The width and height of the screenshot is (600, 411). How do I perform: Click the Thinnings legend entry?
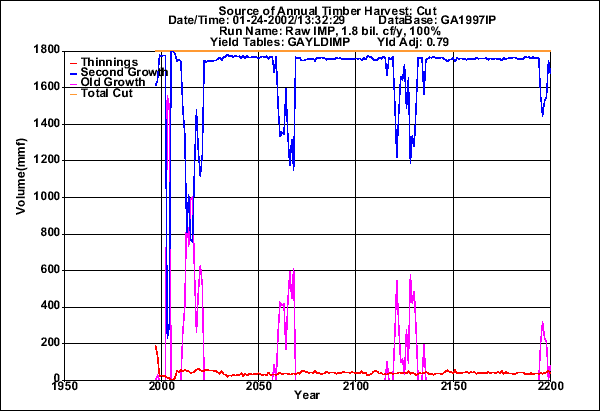pyautogui.click(x=110, y=62)
